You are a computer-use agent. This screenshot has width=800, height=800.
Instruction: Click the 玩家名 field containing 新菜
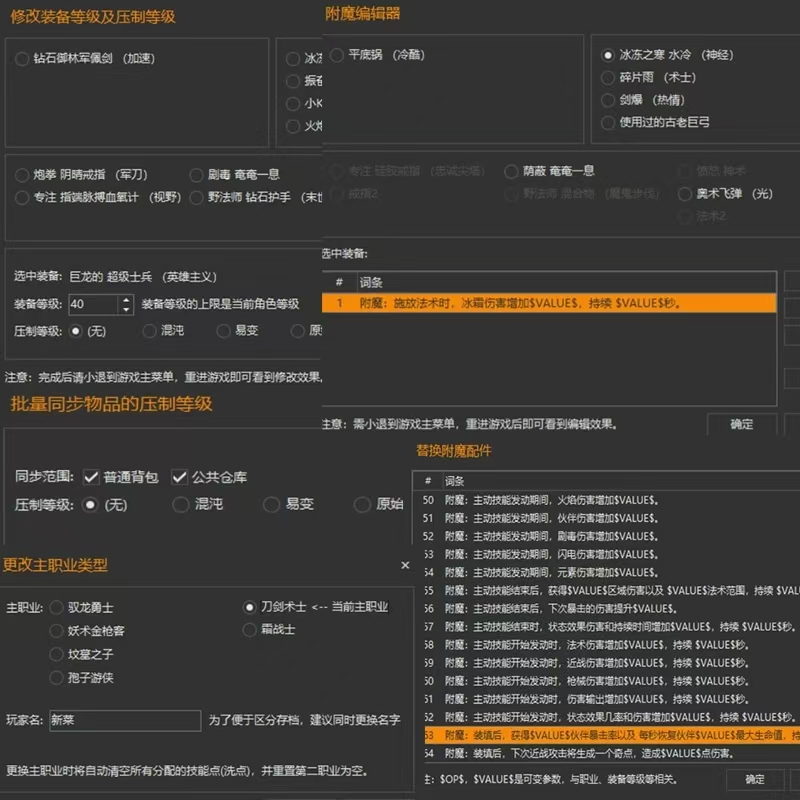tap(125, 720)
